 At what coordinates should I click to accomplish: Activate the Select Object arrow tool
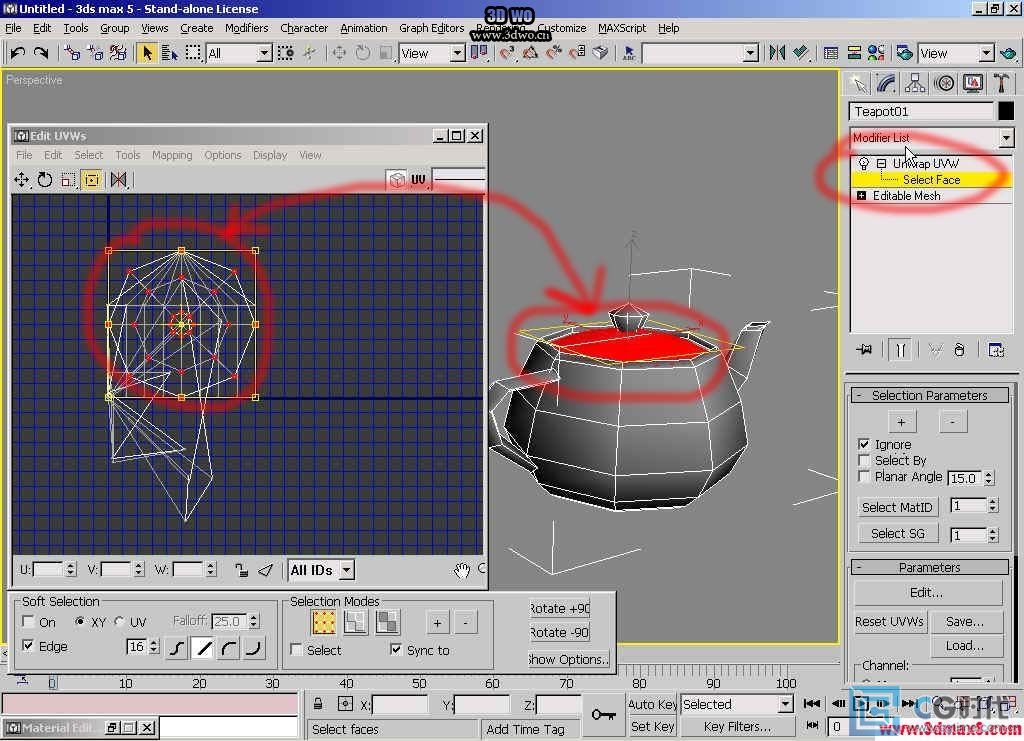(146, 53)
